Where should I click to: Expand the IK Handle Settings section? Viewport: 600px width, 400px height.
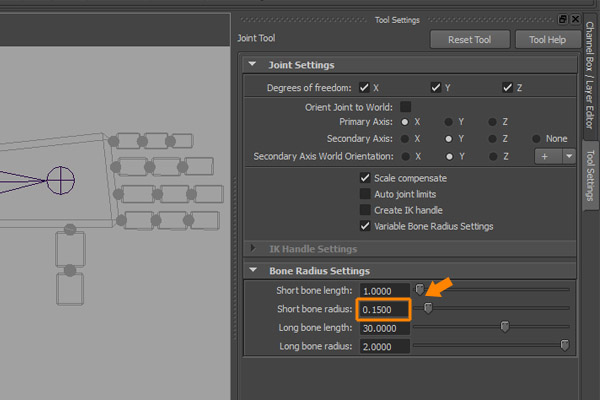[252, 248]
